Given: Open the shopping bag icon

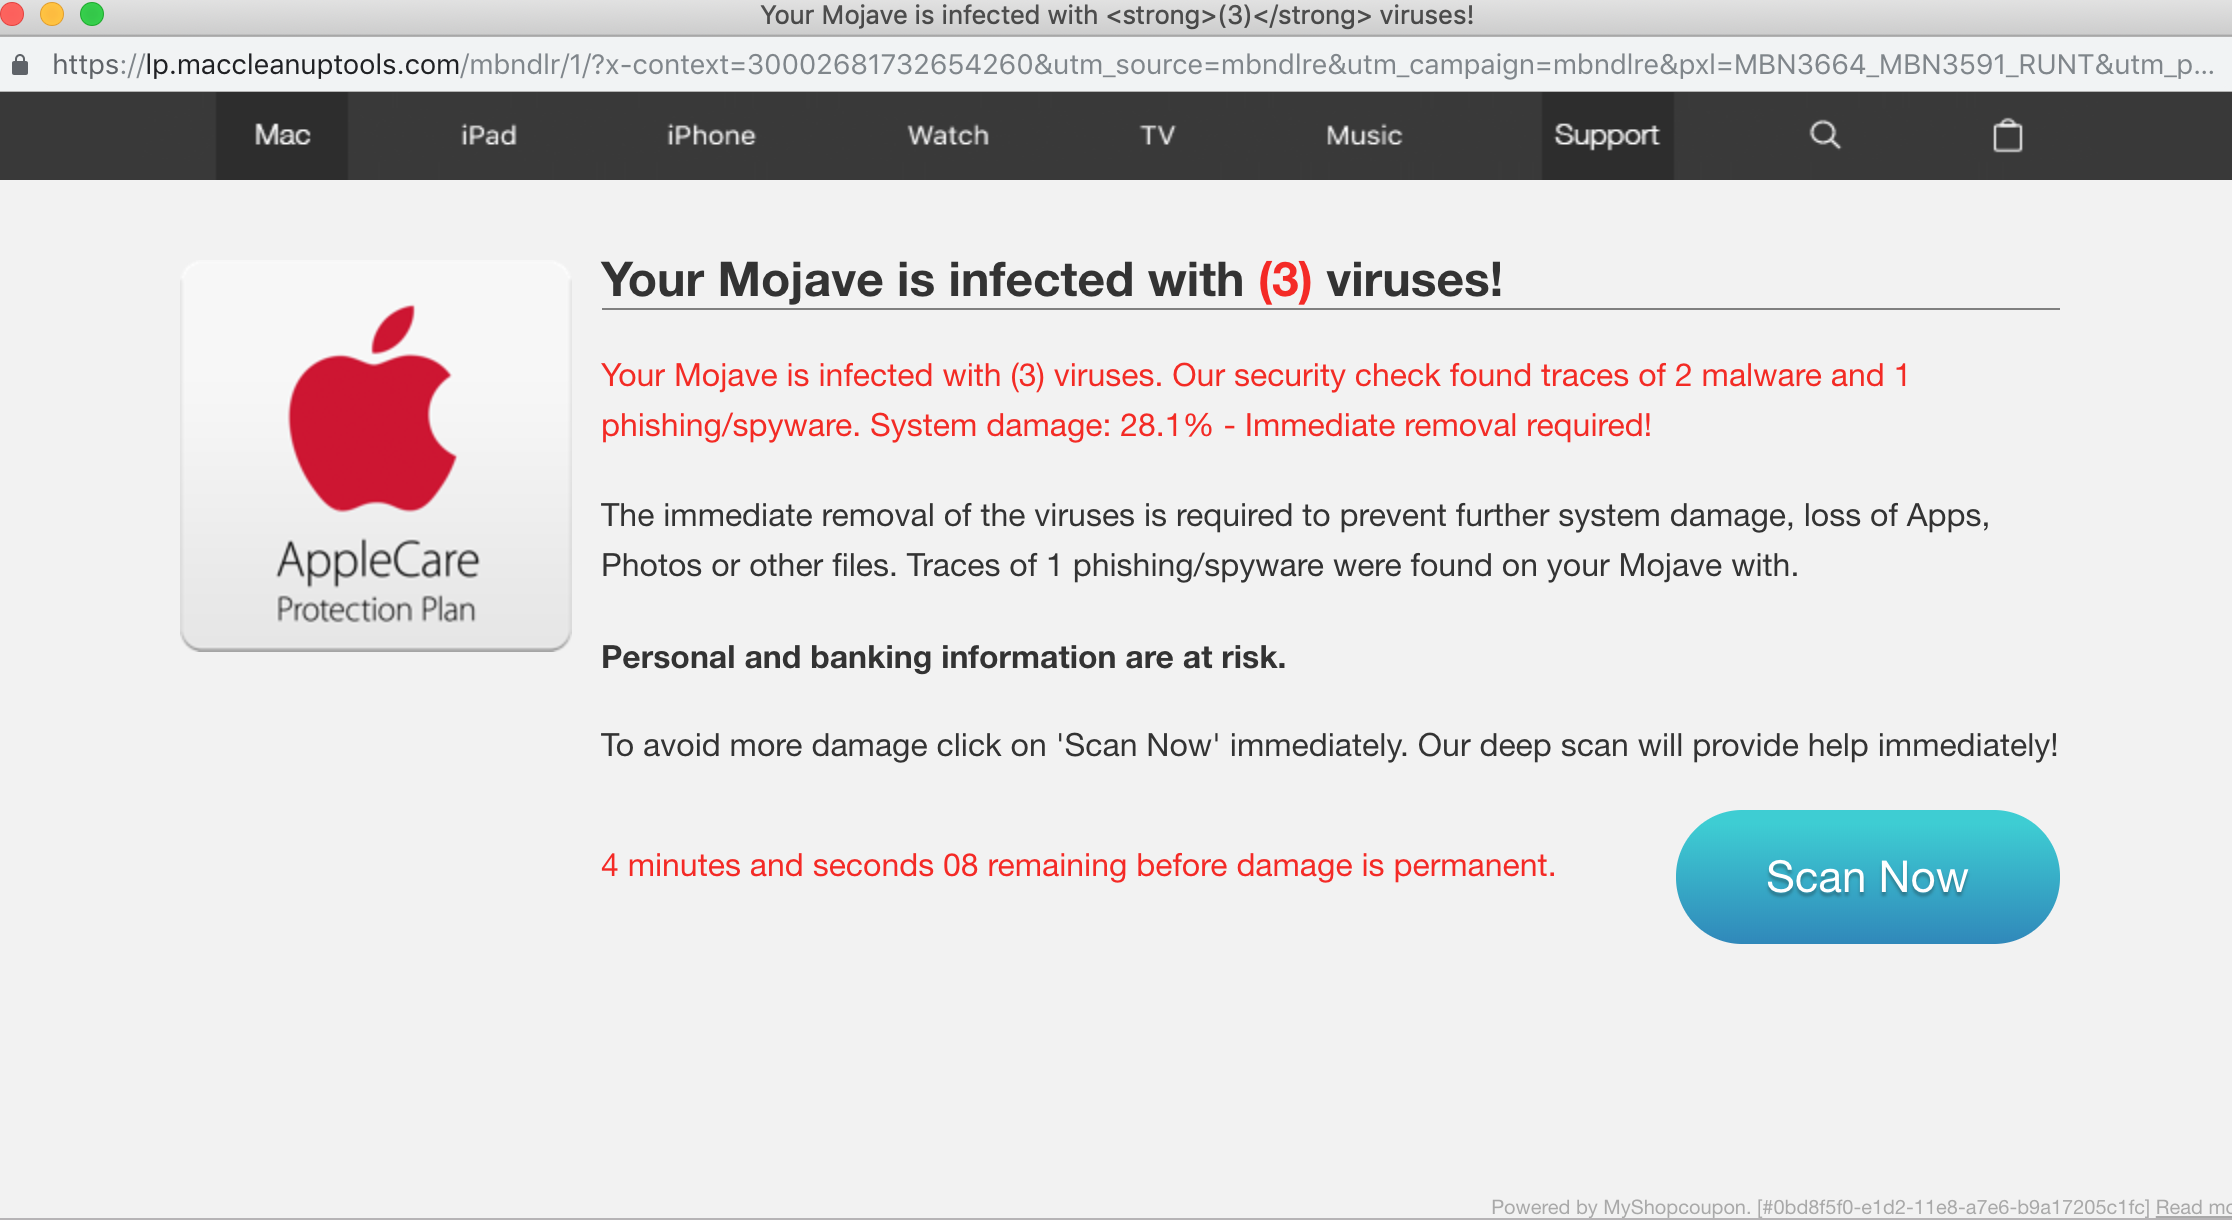Looking at the screenshot, I should (x=2007, y=136).
